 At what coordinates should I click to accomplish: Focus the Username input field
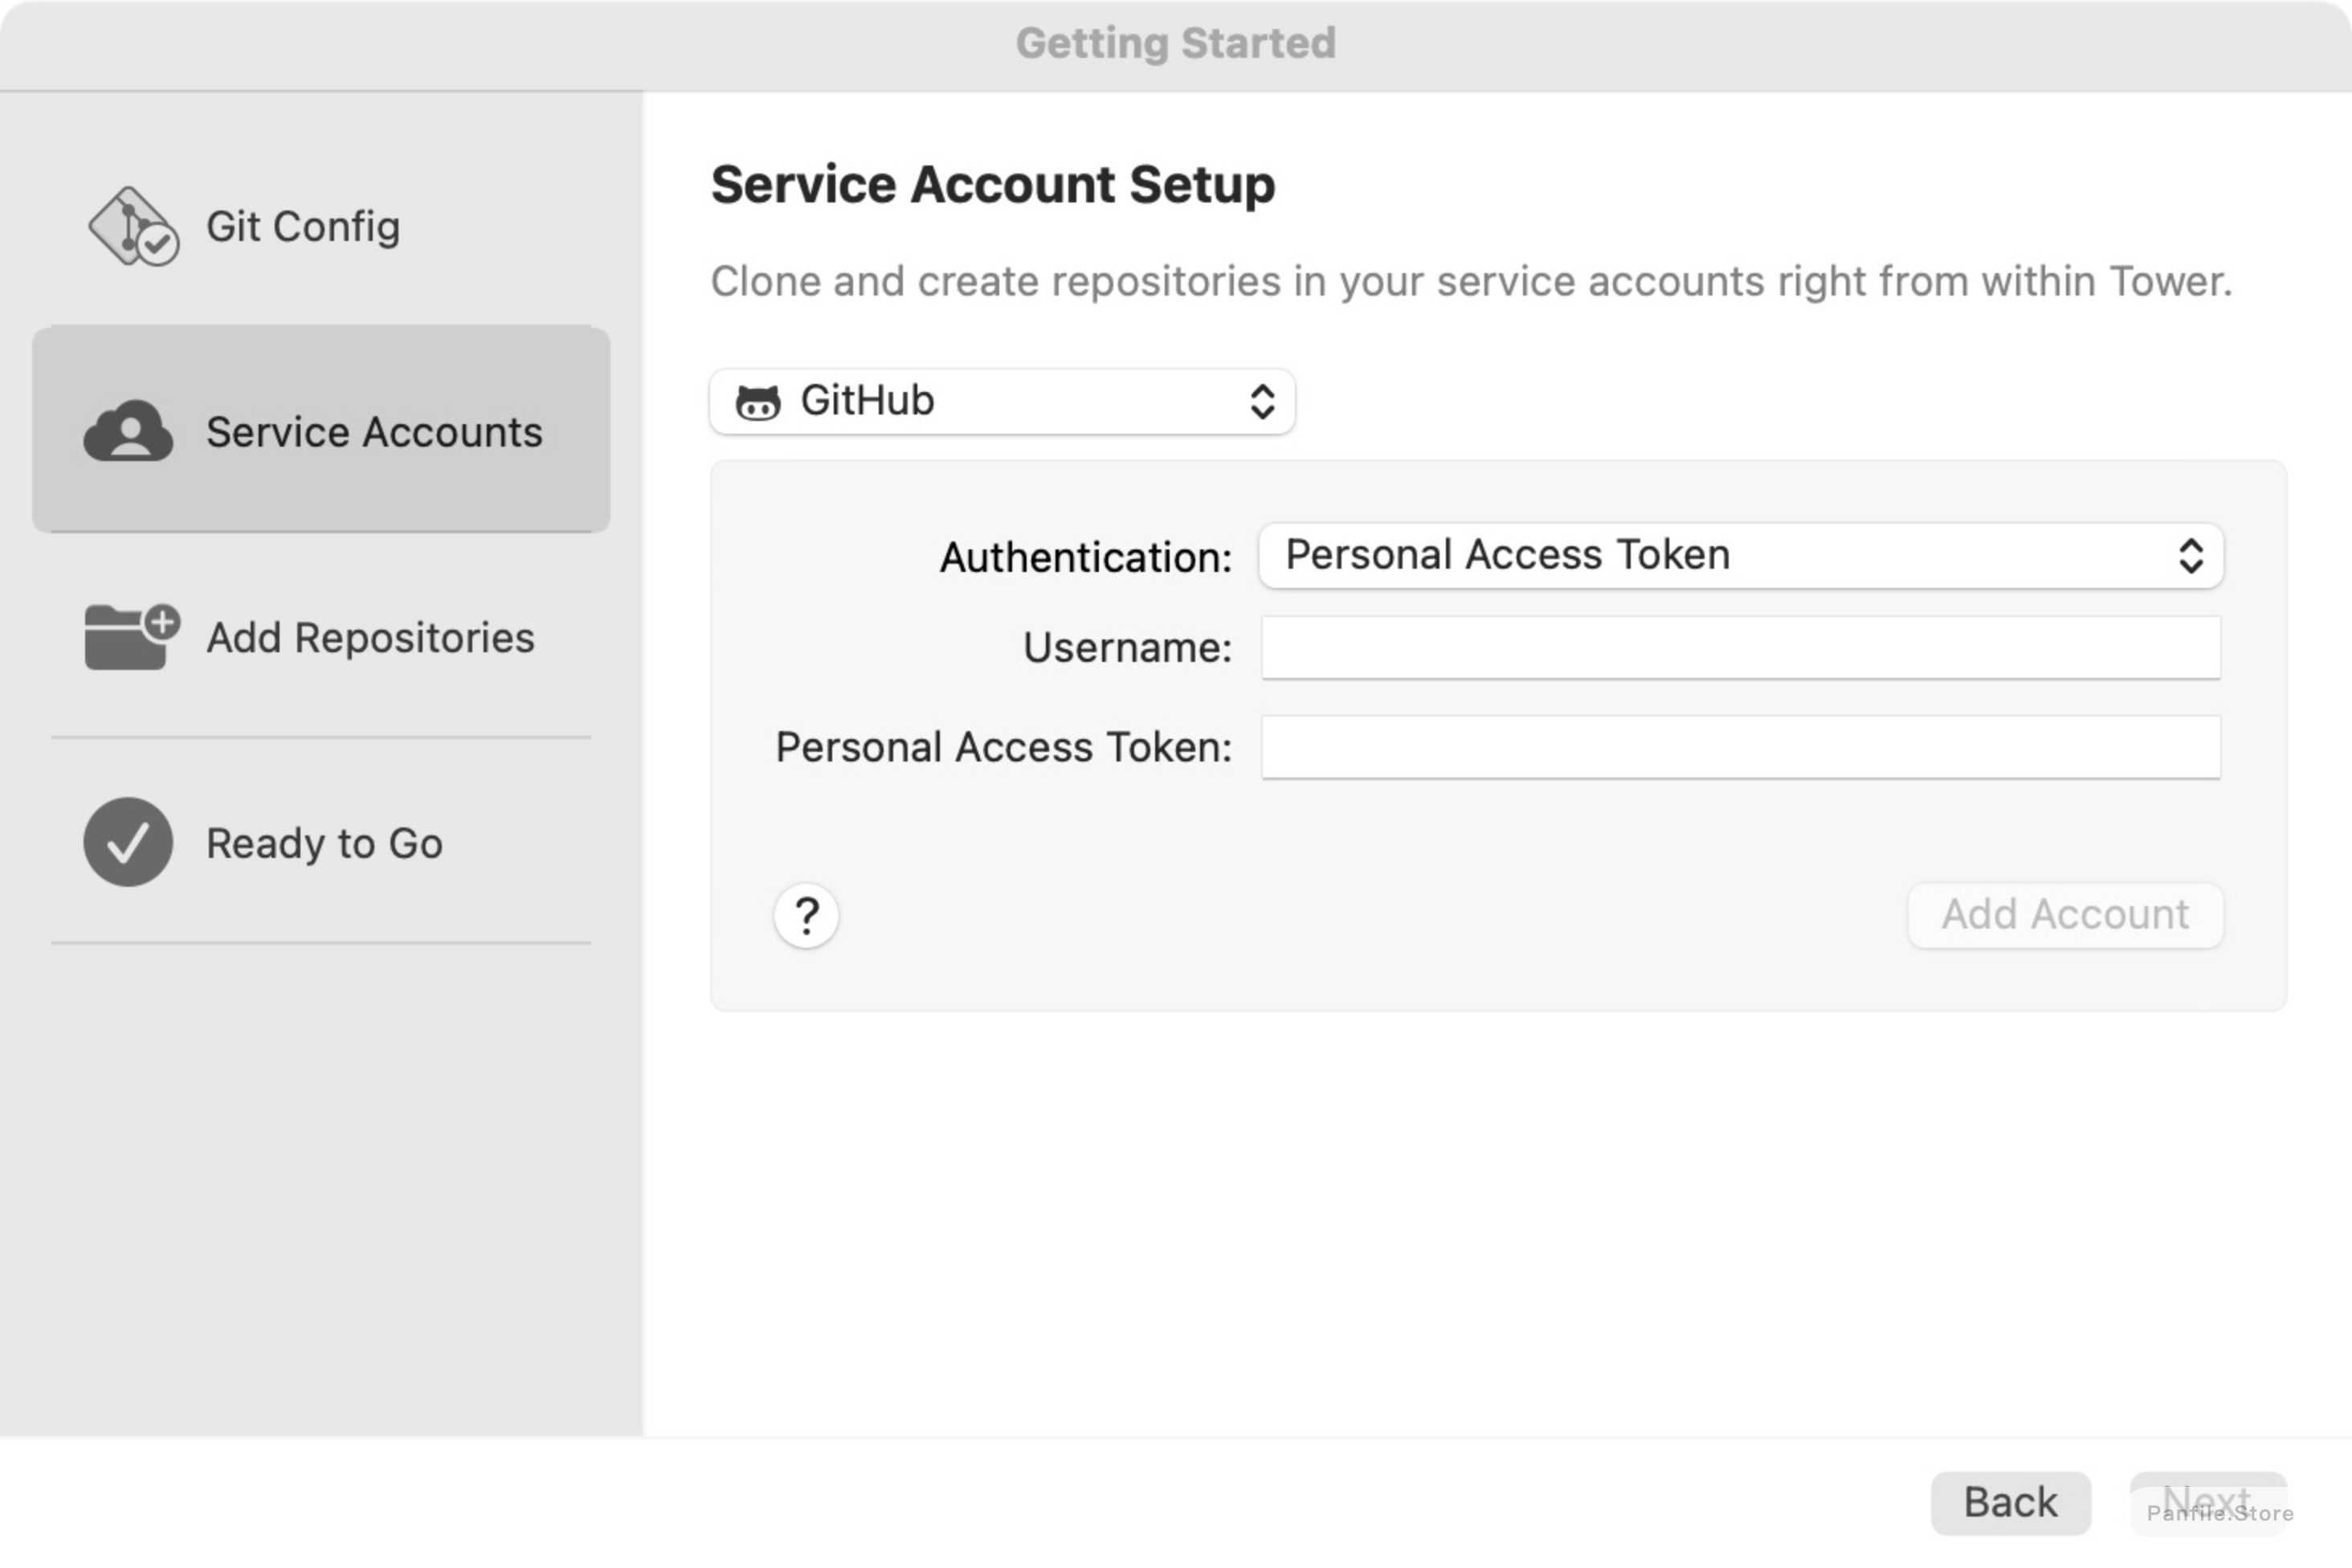[1741, 647]
